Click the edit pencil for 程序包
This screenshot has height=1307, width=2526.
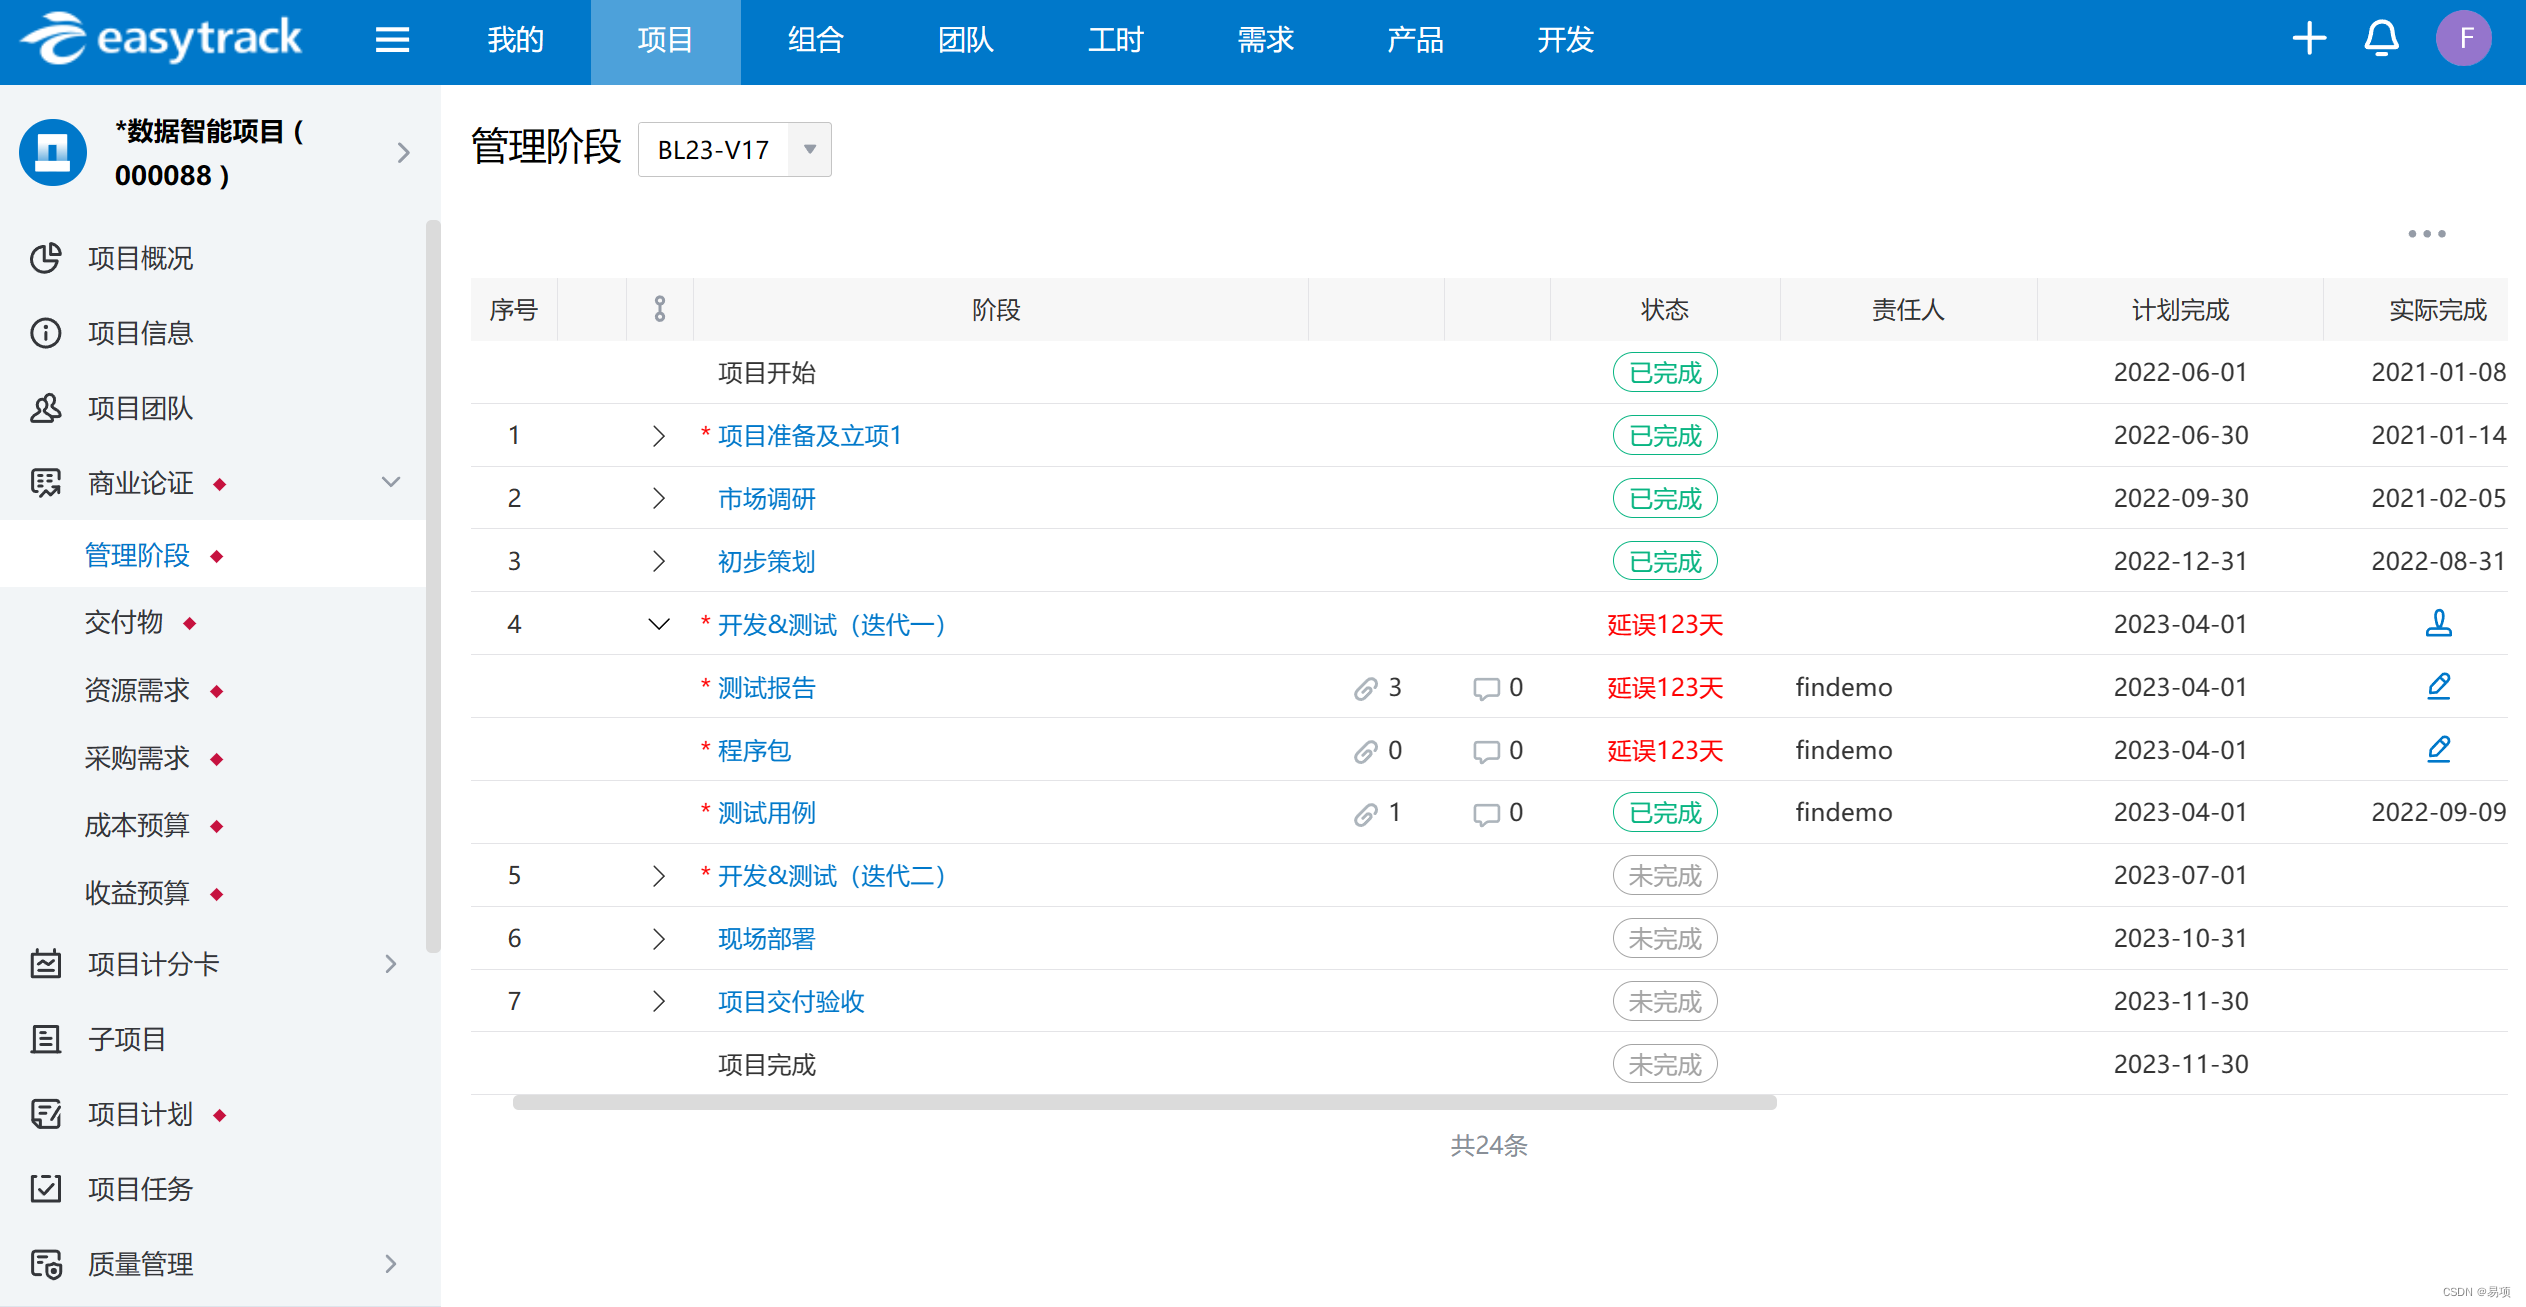point(2438,749)
